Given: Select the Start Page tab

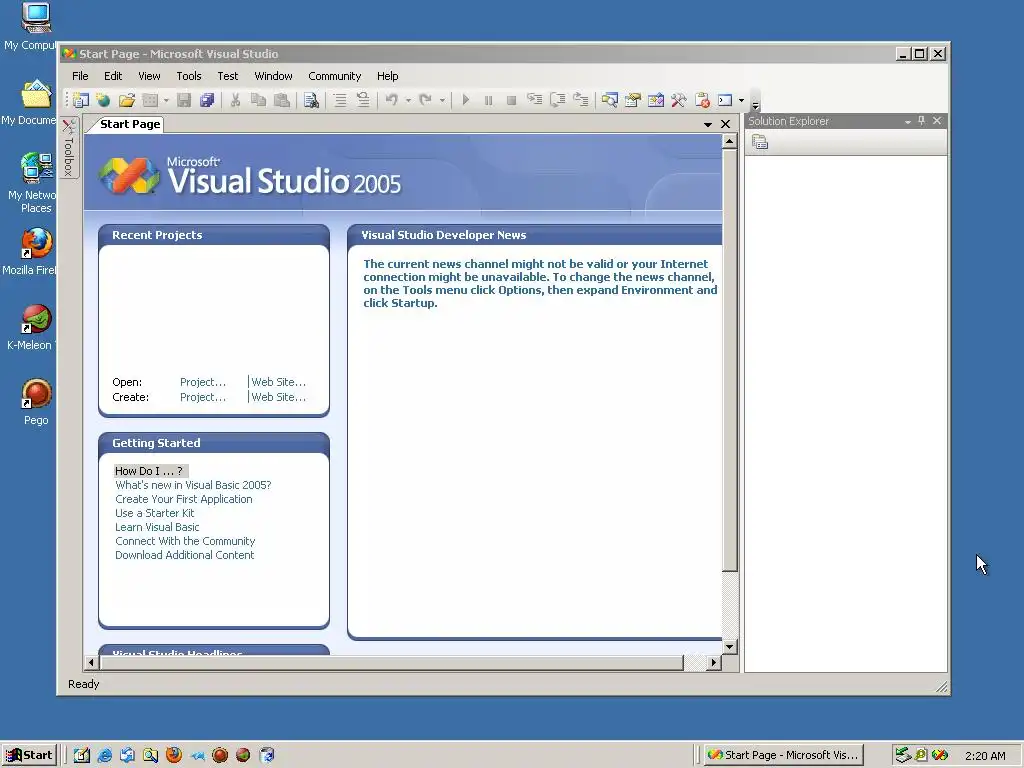Looking at the screenshot, I should click(130, 124).
